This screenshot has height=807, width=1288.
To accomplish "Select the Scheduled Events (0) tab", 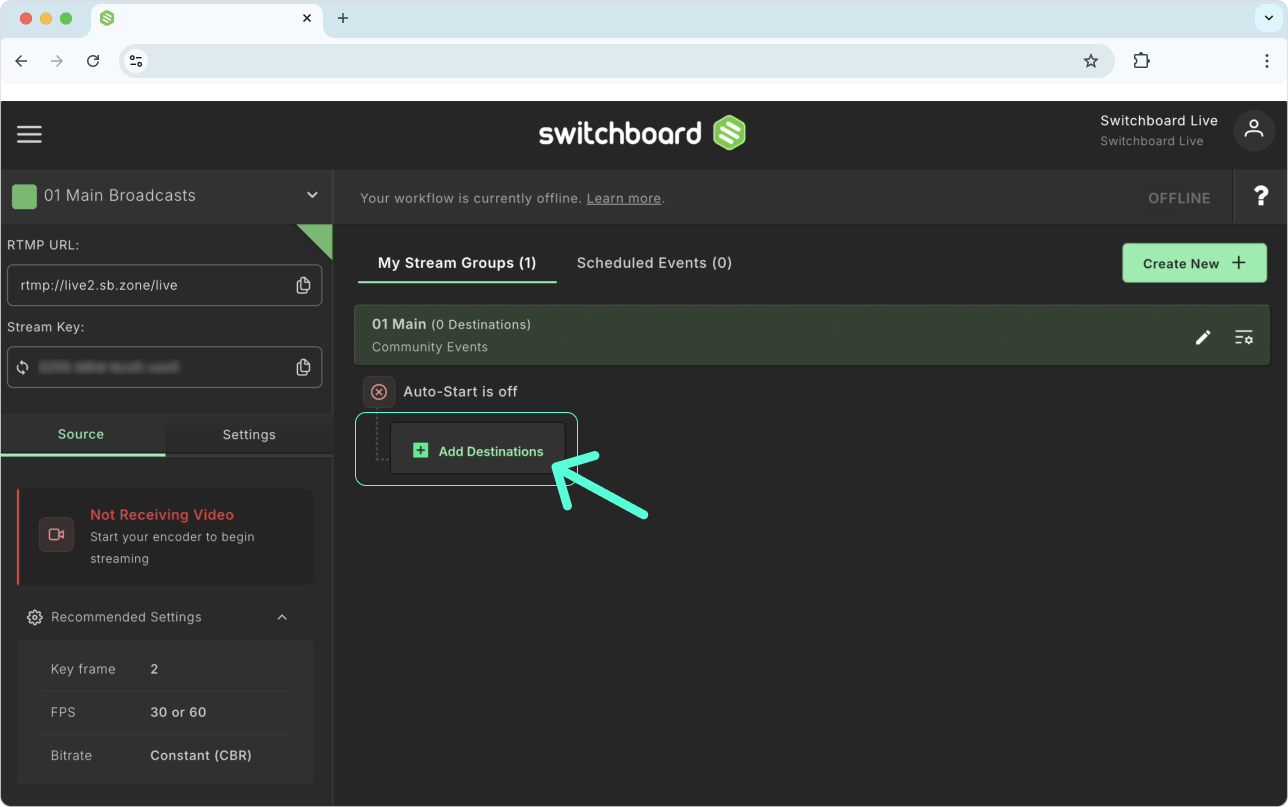I will click(x=654, y=263).
